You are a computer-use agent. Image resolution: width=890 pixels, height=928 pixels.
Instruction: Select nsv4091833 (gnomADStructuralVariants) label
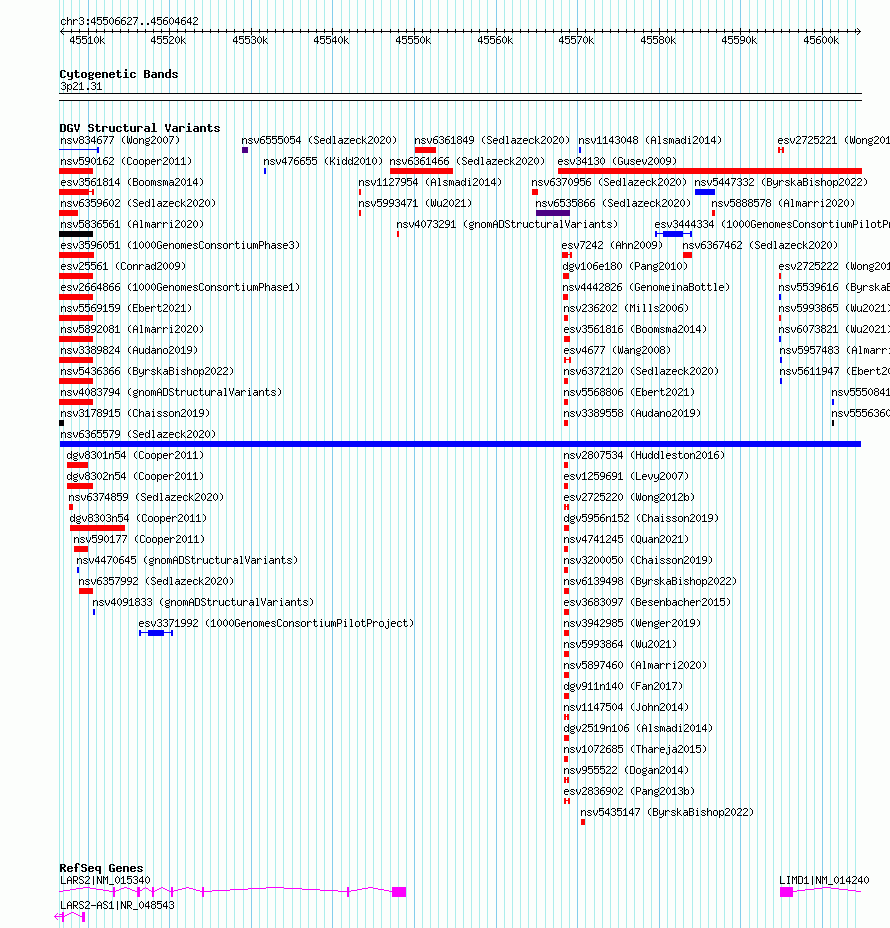[203, 602]
